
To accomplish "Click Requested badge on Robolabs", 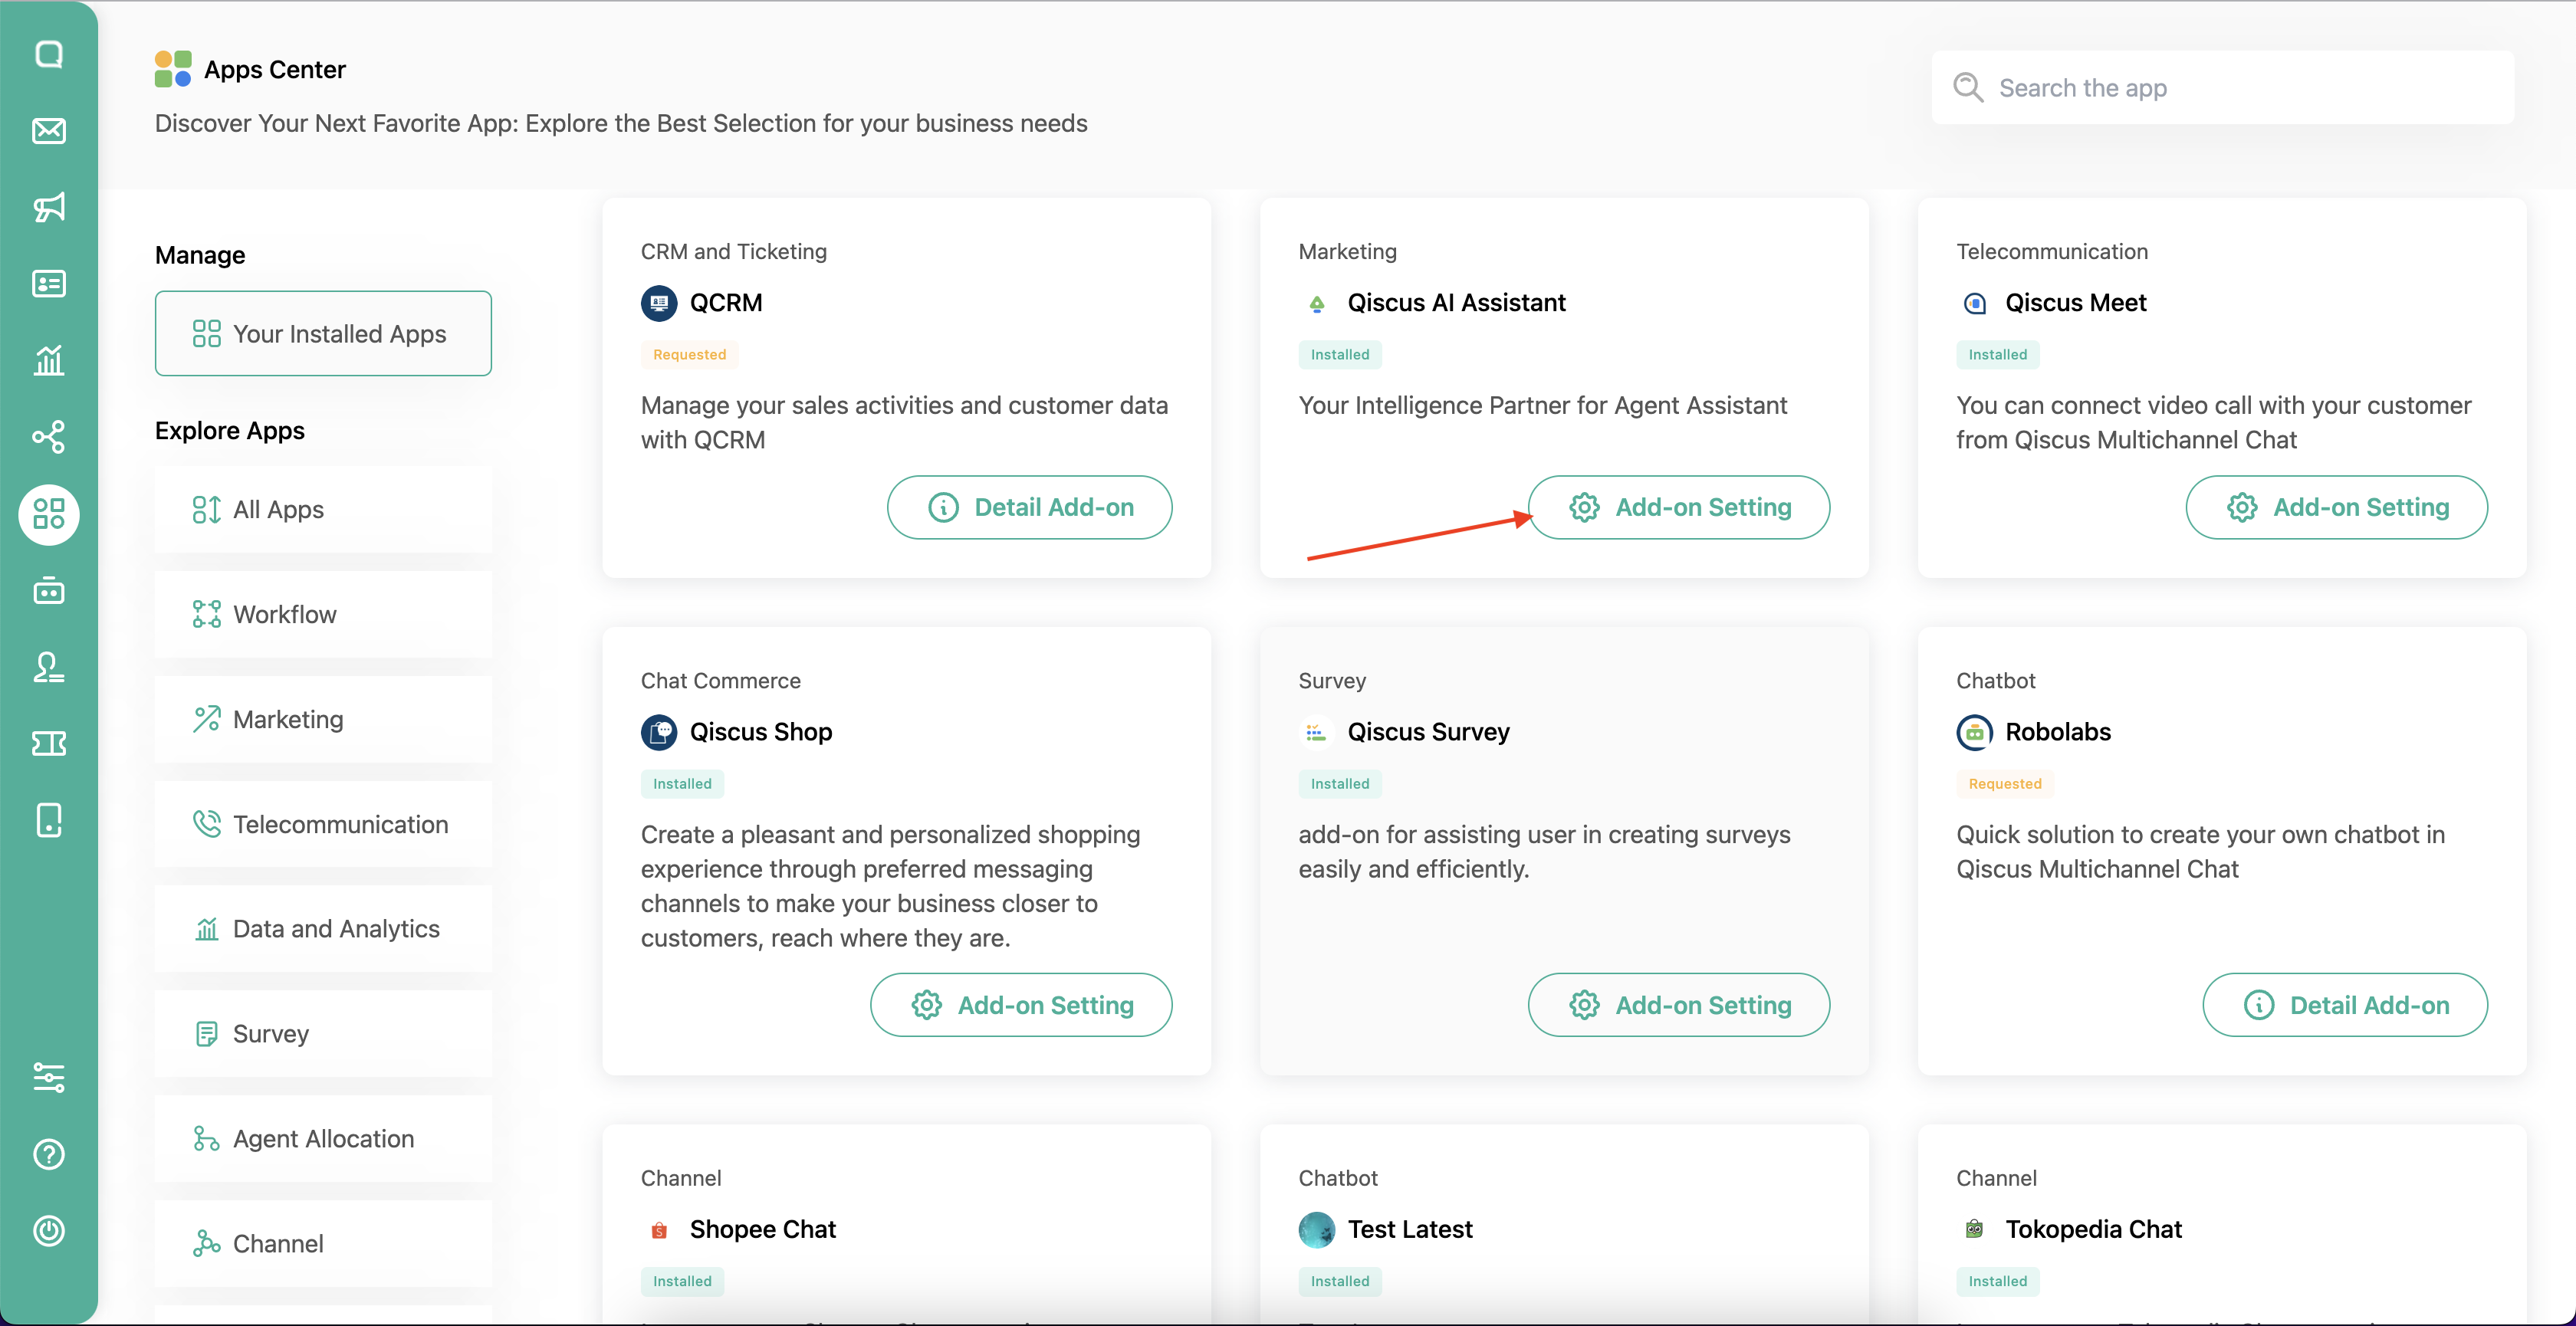I will pyautogui.click(x=2005, y=784).
